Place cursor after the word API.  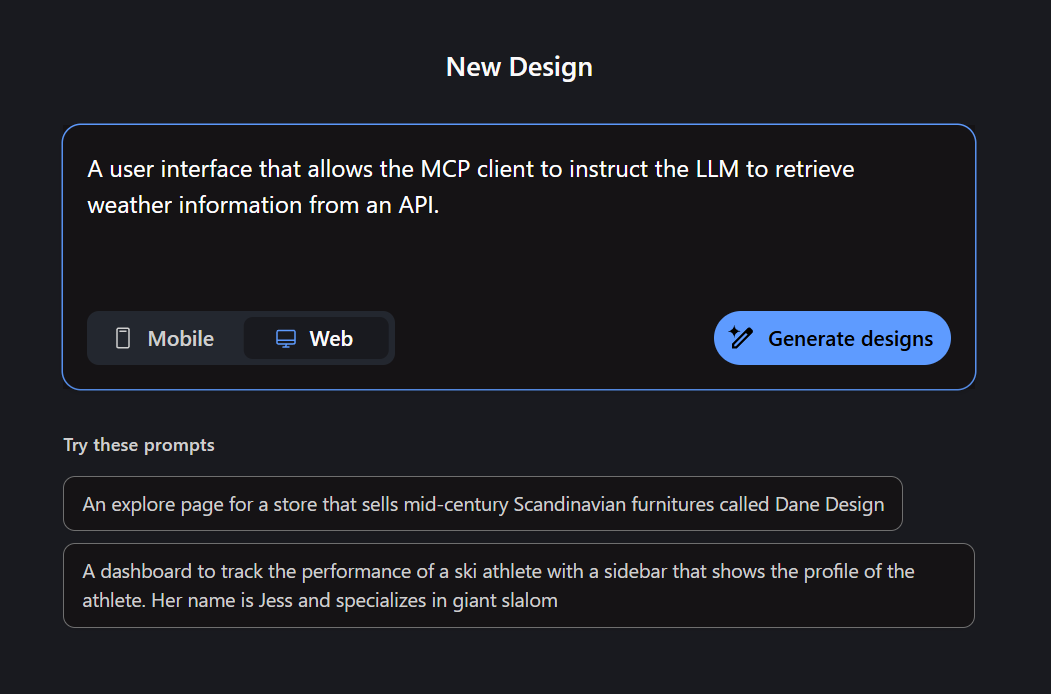440,205
